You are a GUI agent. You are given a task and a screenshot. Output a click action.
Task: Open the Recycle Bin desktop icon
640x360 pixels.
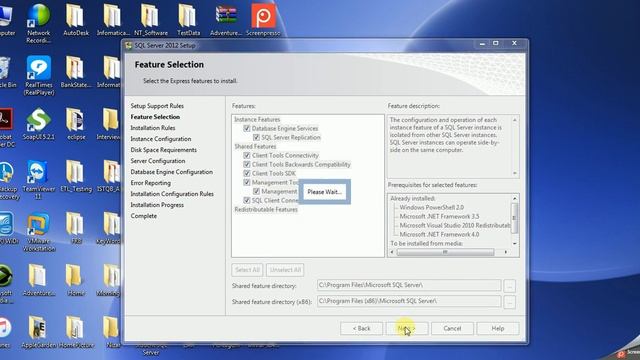point(7,72)
